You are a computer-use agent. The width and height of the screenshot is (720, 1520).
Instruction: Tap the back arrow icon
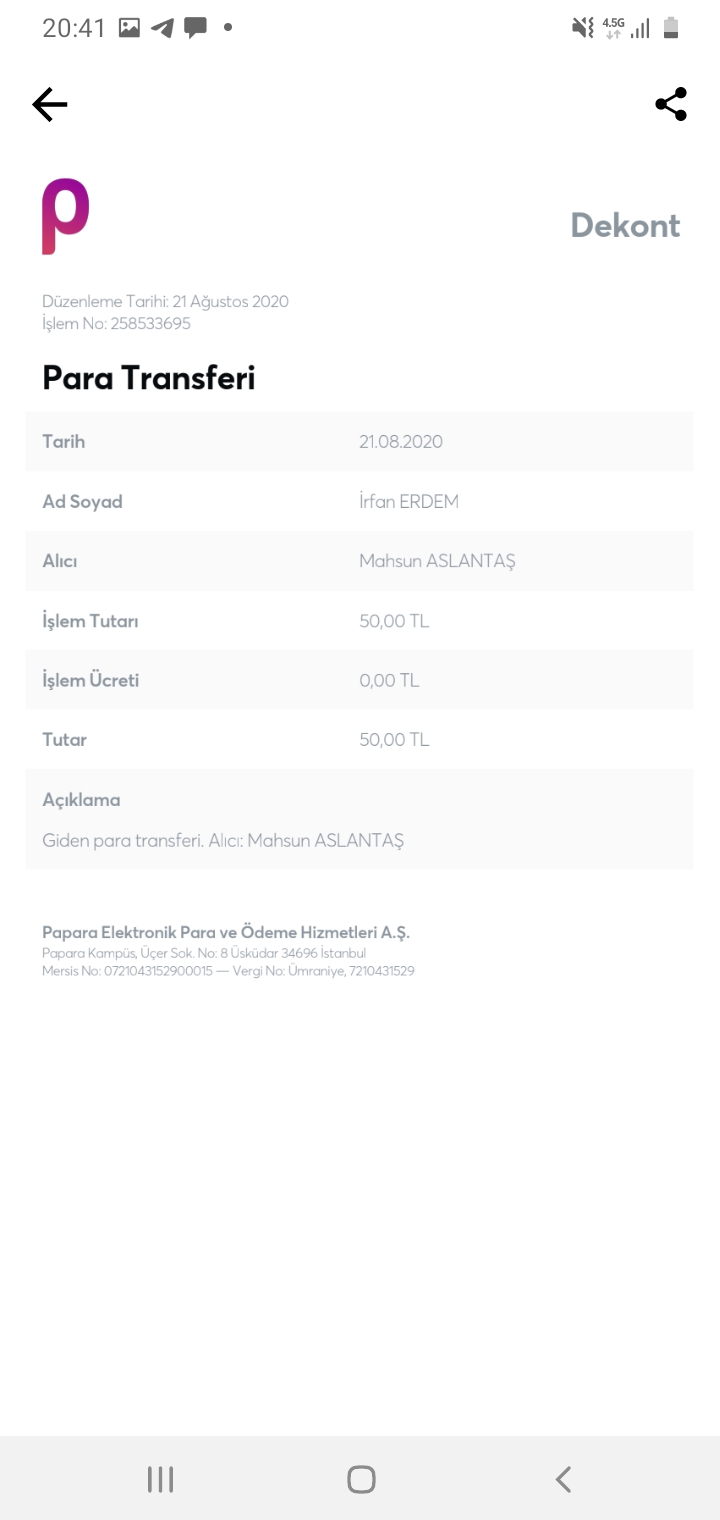pos(49,104)
